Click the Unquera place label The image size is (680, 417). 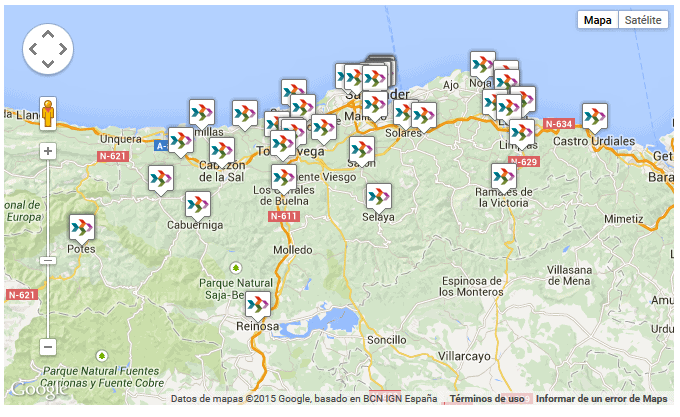pos(121,139)
